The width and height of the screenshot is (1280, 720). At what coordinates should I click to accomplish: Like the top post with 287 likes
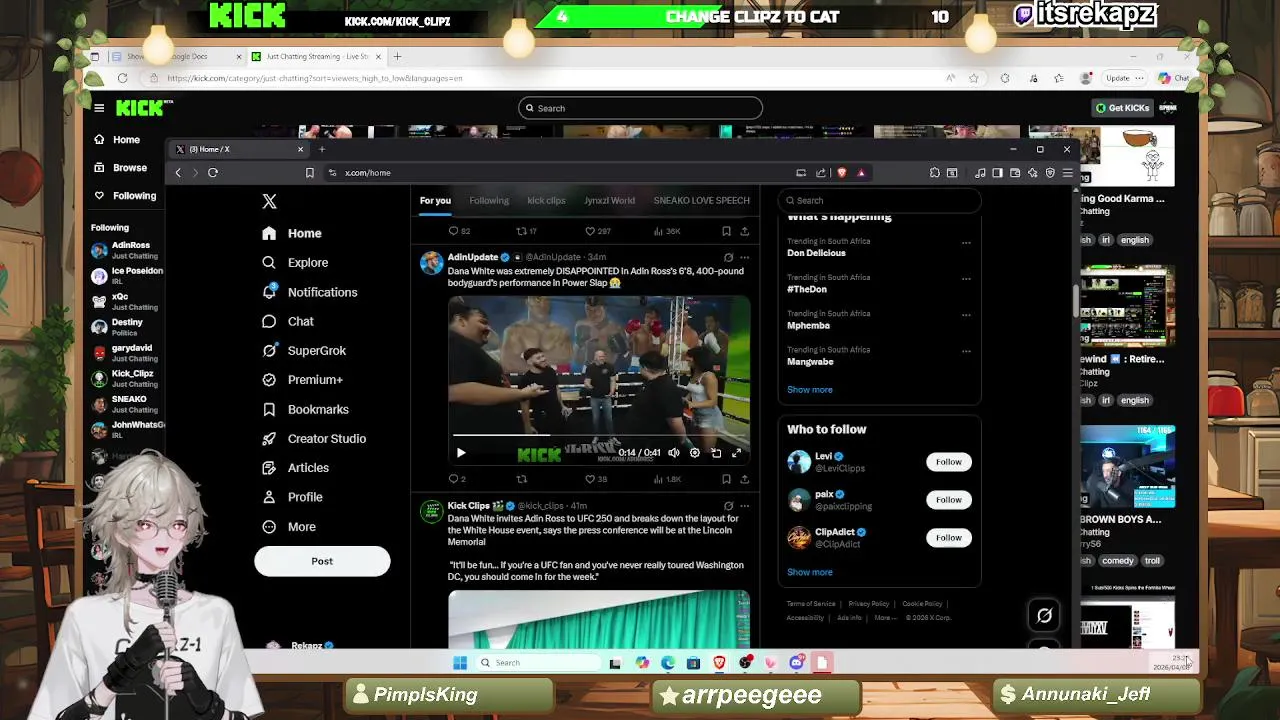[x=597, y=231]
